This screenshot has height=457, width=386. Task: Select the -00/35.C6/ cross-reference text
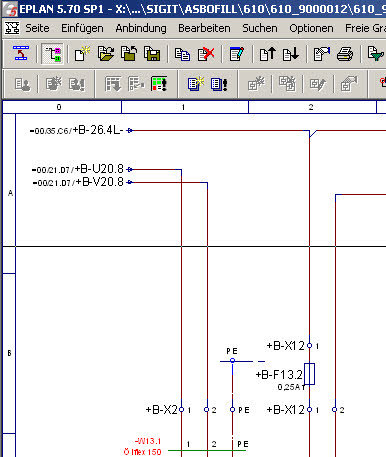[51, 131]
